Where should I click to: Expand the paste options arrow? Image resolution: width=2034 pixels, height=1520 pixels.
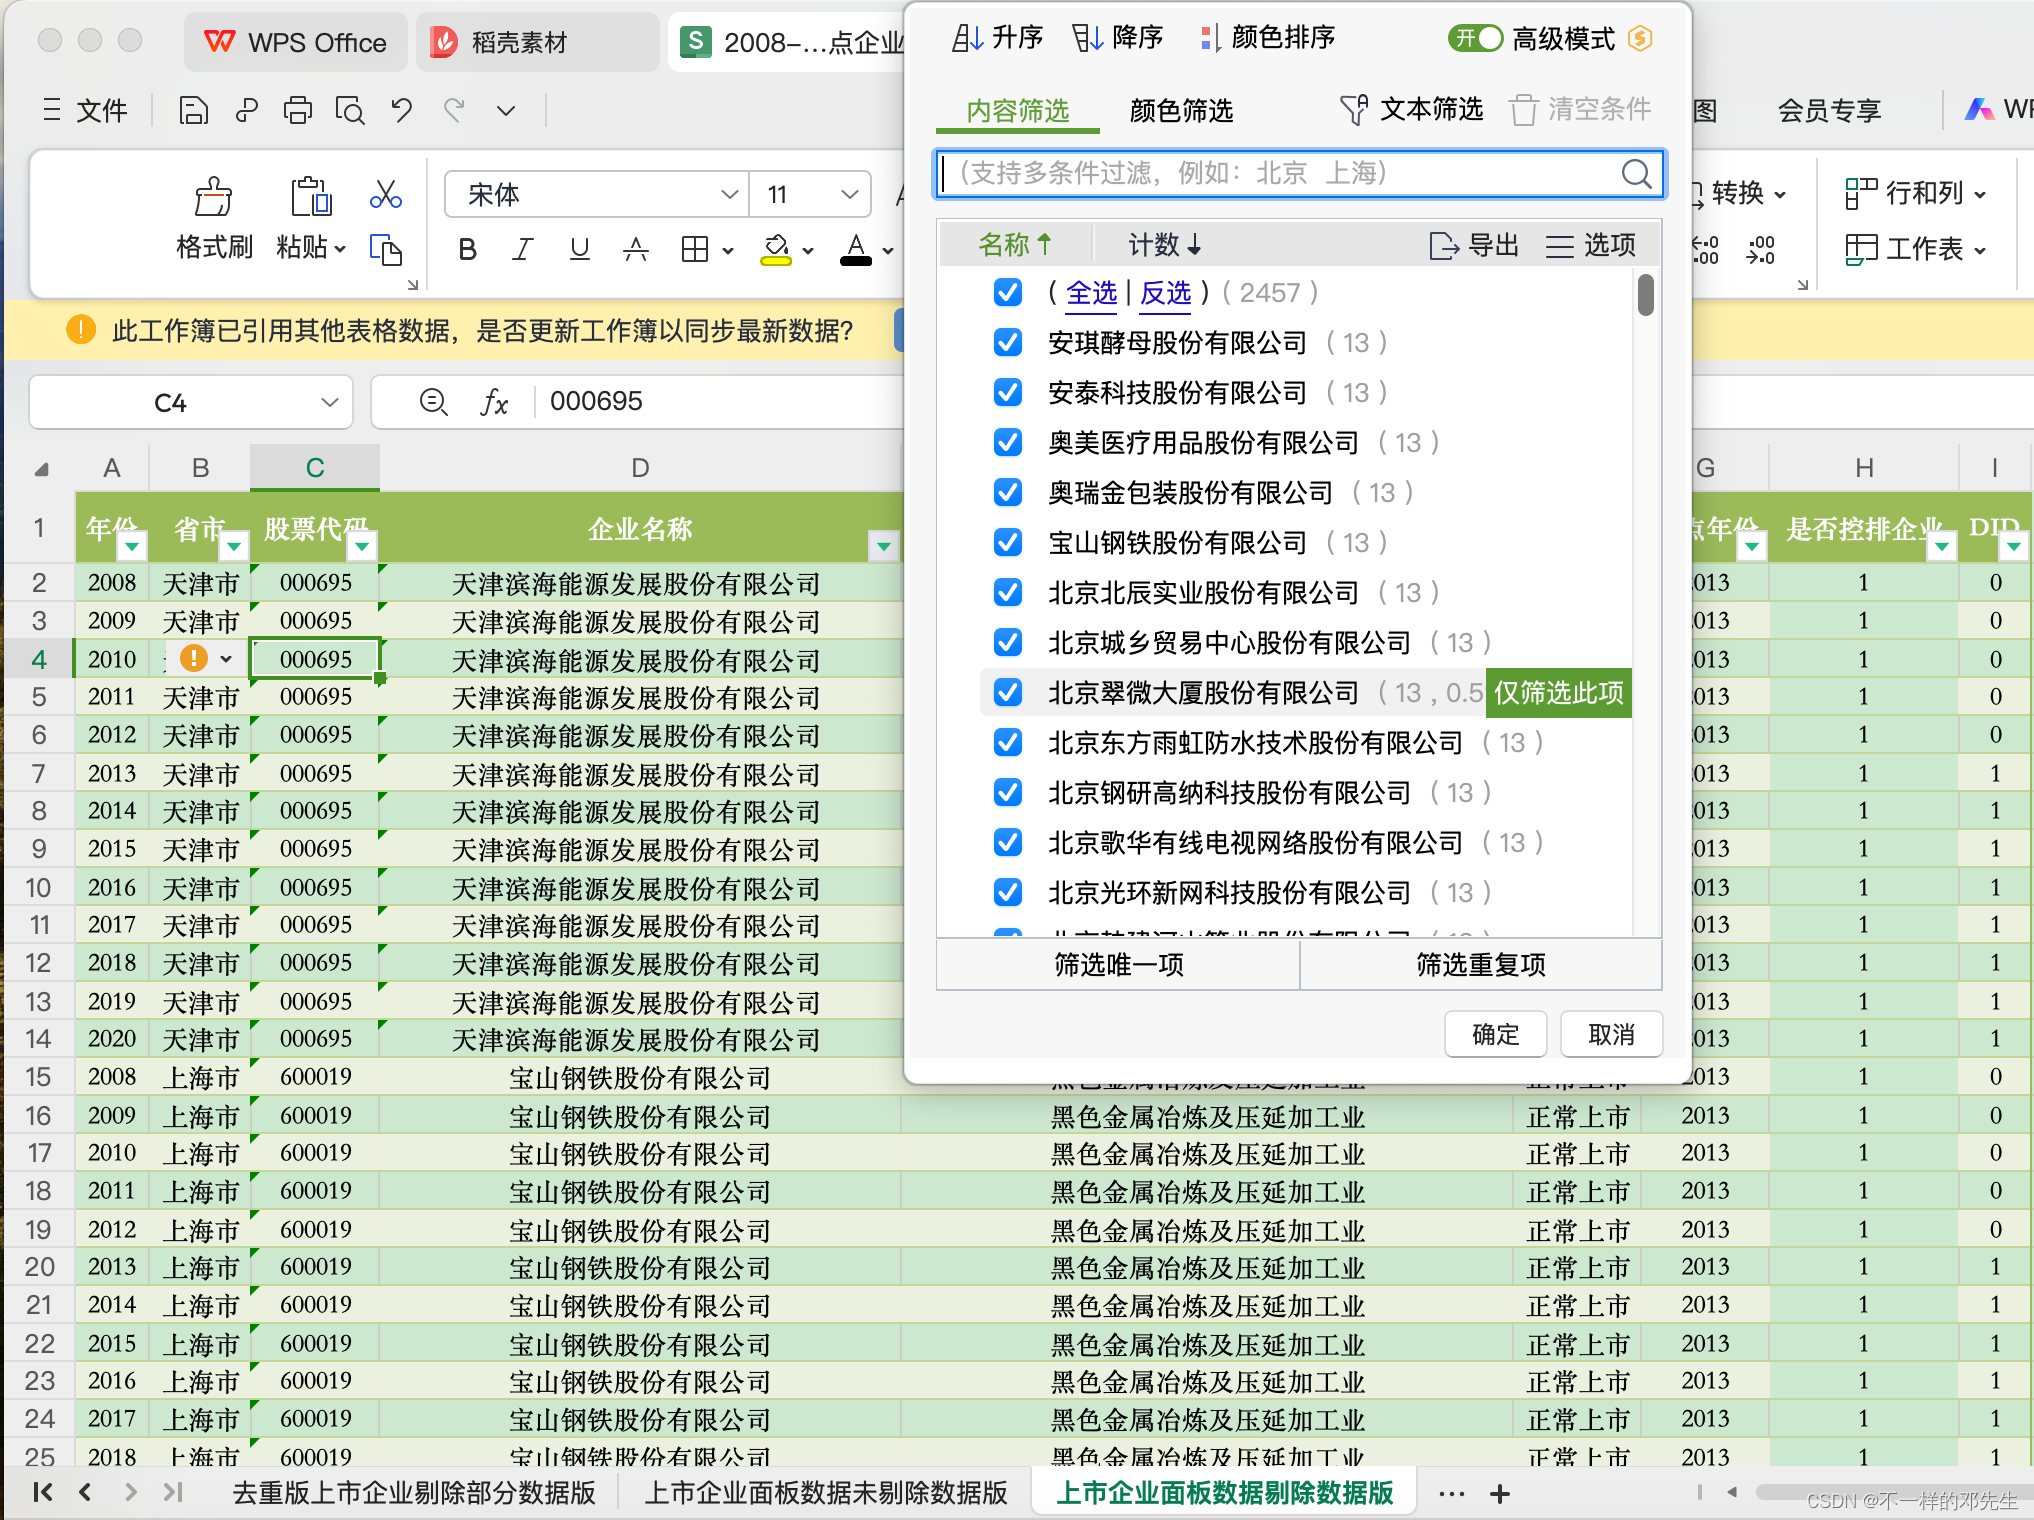click(340, 248)
